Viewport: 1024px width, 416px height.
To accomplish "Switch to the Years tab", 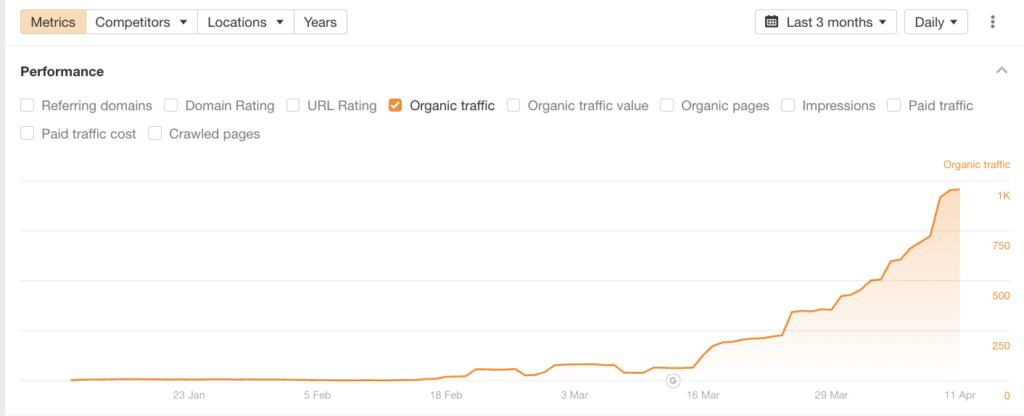I will tap(320, 22).
